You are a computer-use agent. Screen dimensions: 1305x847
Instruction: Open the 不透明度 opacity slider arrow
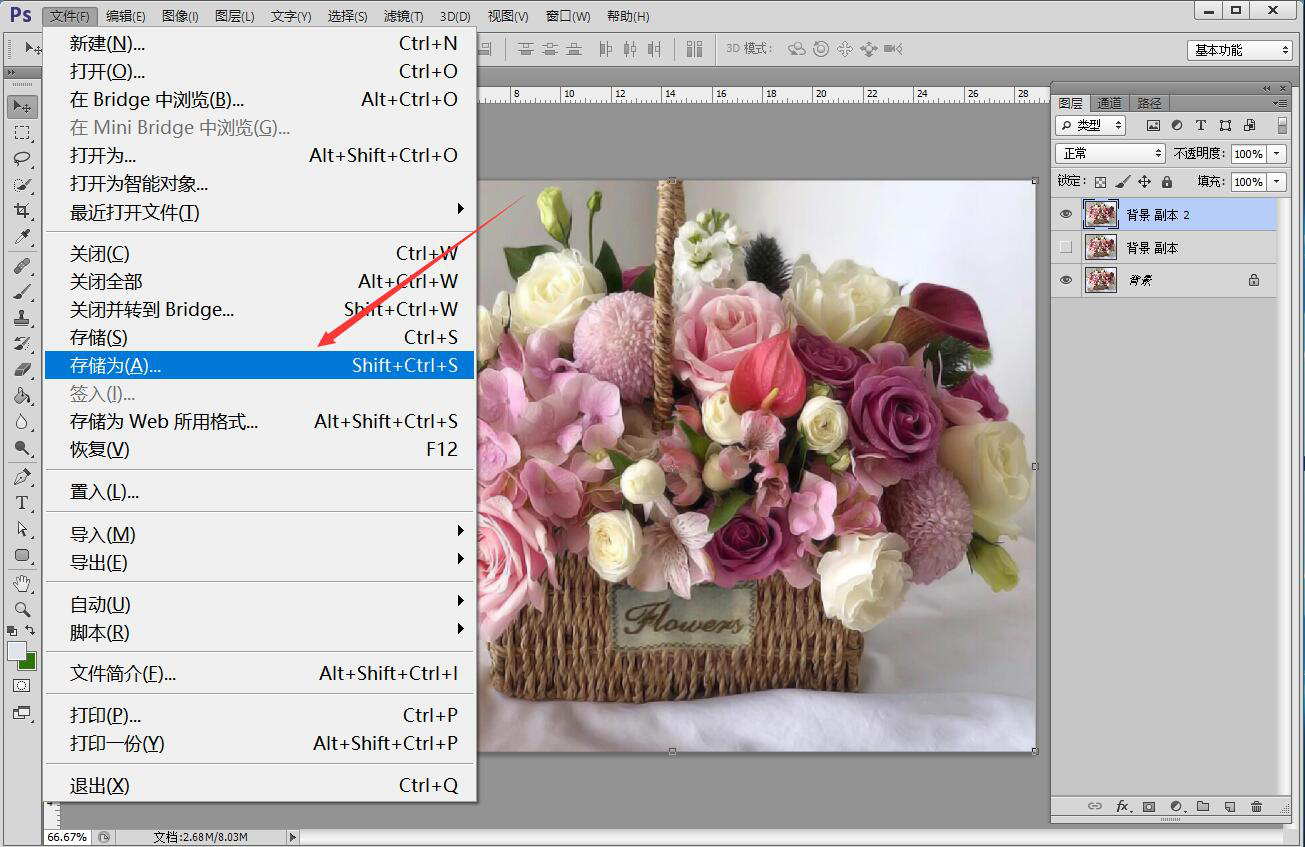(x=1277, y=154)
